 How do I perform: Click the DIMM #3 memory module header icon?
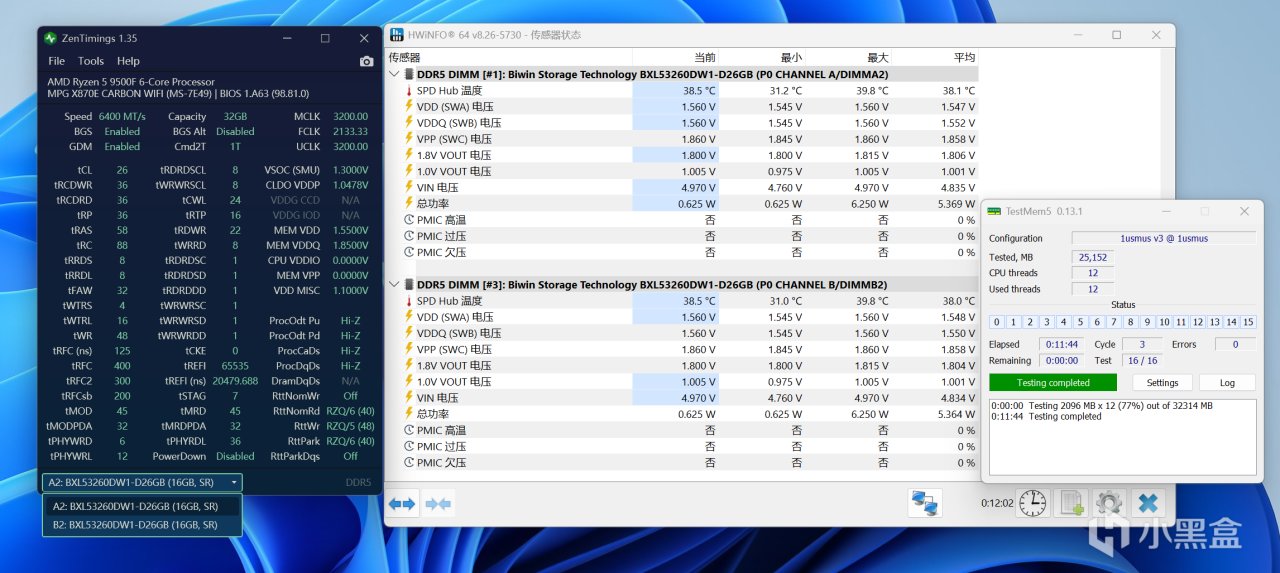tap(408, 285)
